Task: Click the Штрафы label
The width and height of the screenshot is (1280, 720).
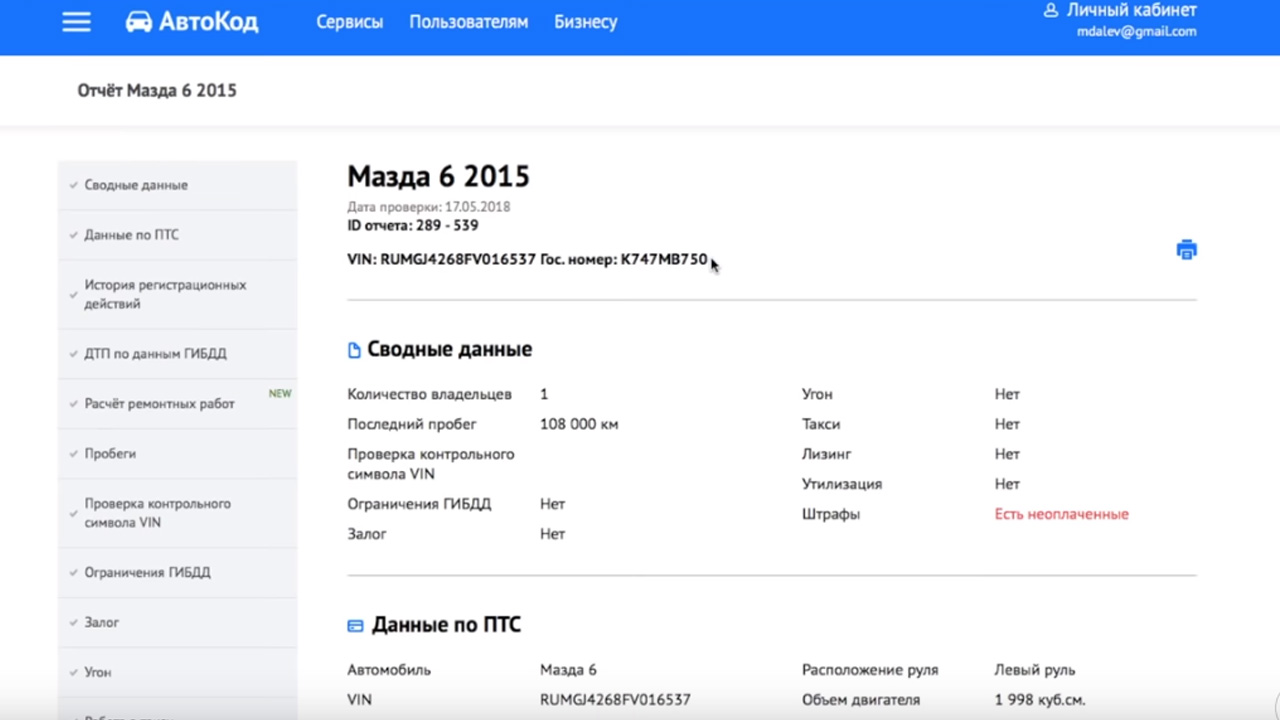Action: click(x=831, y=514)
